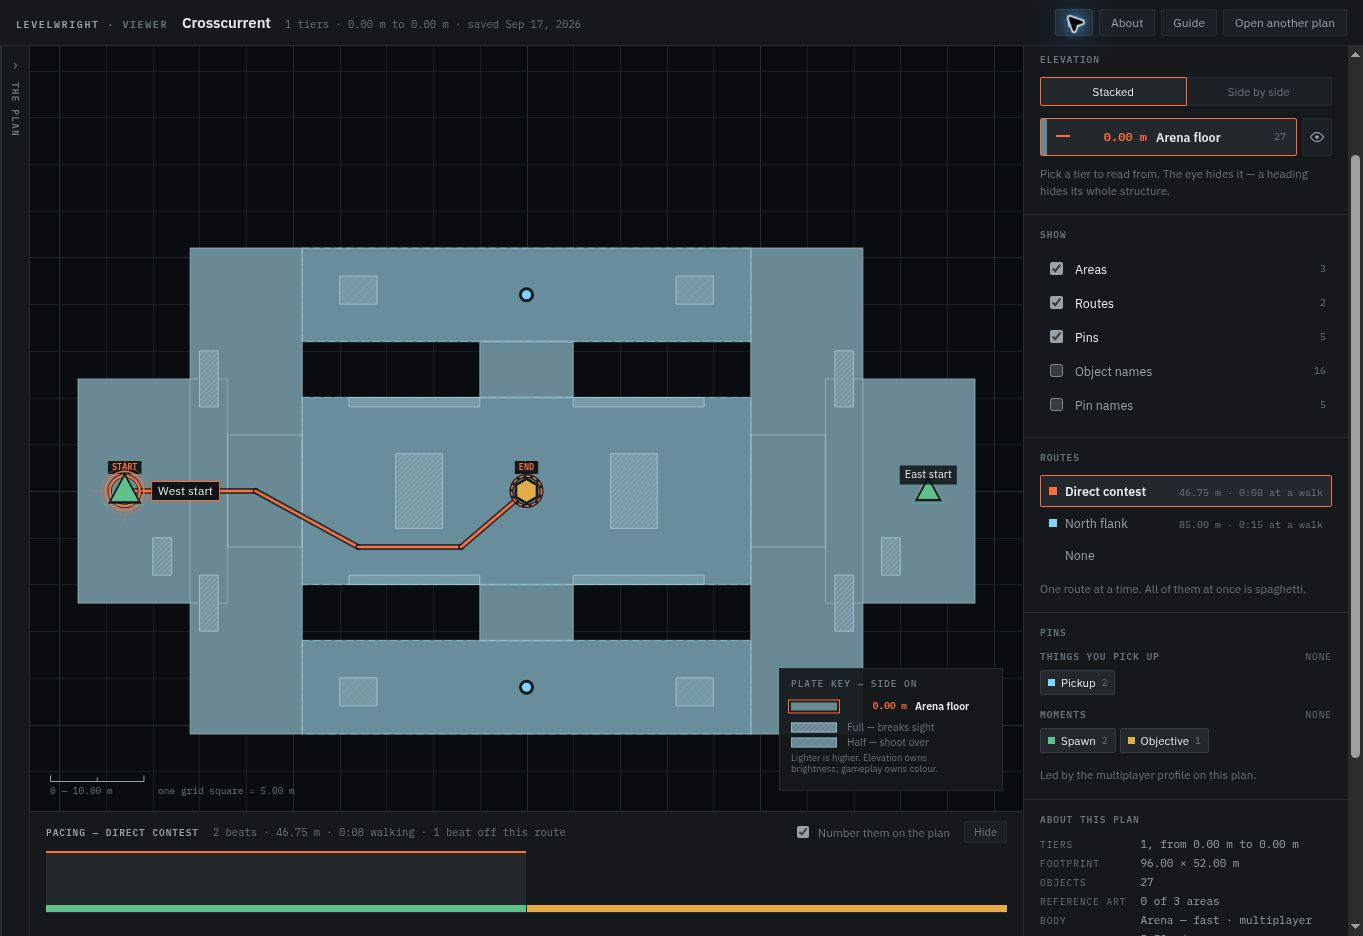Switch to Stacked elevation view
Image resolution: width=1363 pixels, height=936 pixels.
[1113, 92]
